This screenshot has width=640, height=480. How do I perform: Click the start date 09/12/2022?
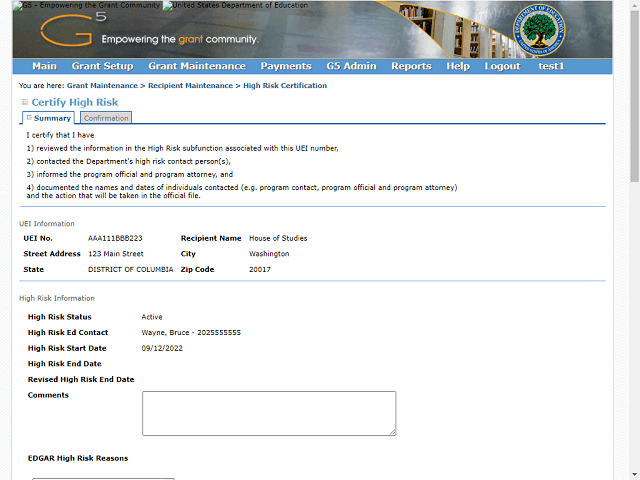point(162,348)
